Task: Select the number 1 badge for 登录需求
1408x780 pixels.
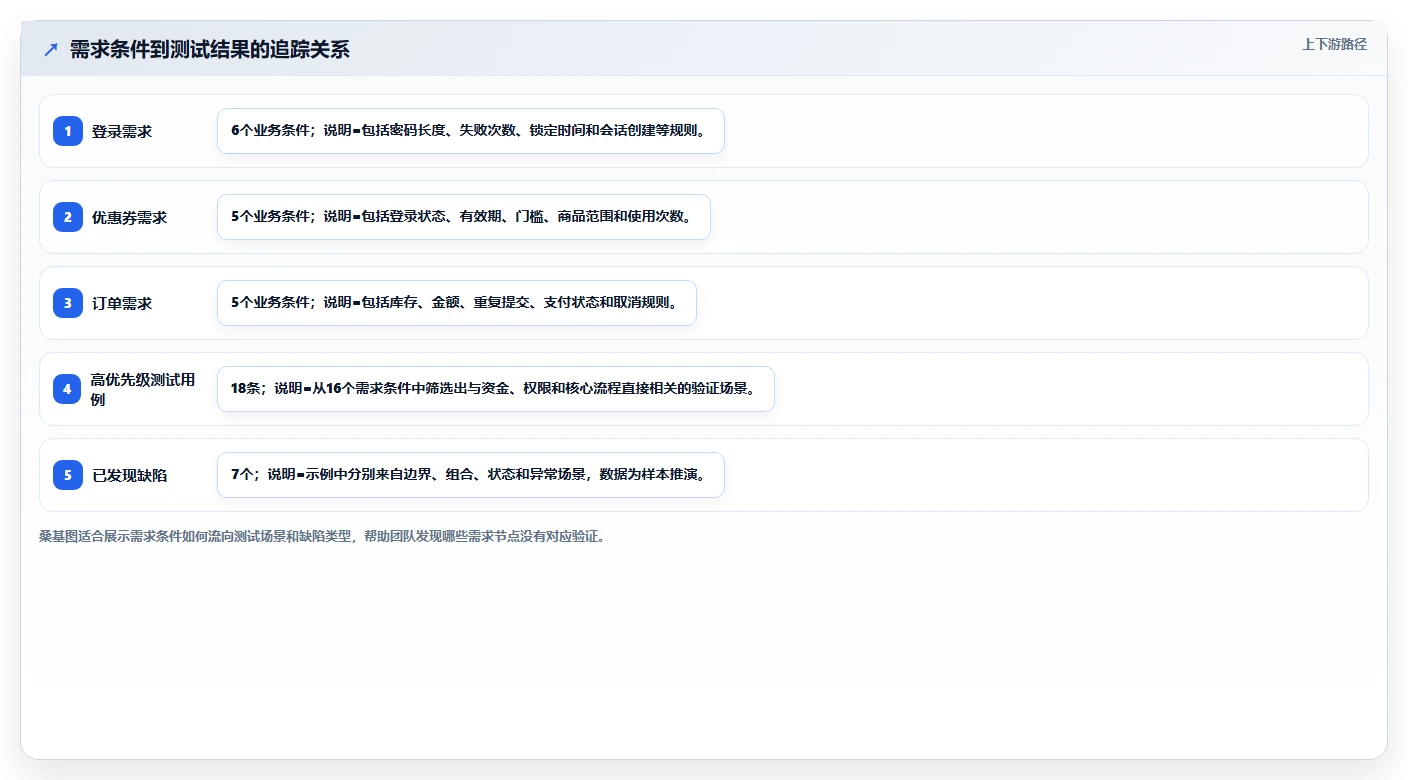Action: pyautogui.click(x=68, y=130)
